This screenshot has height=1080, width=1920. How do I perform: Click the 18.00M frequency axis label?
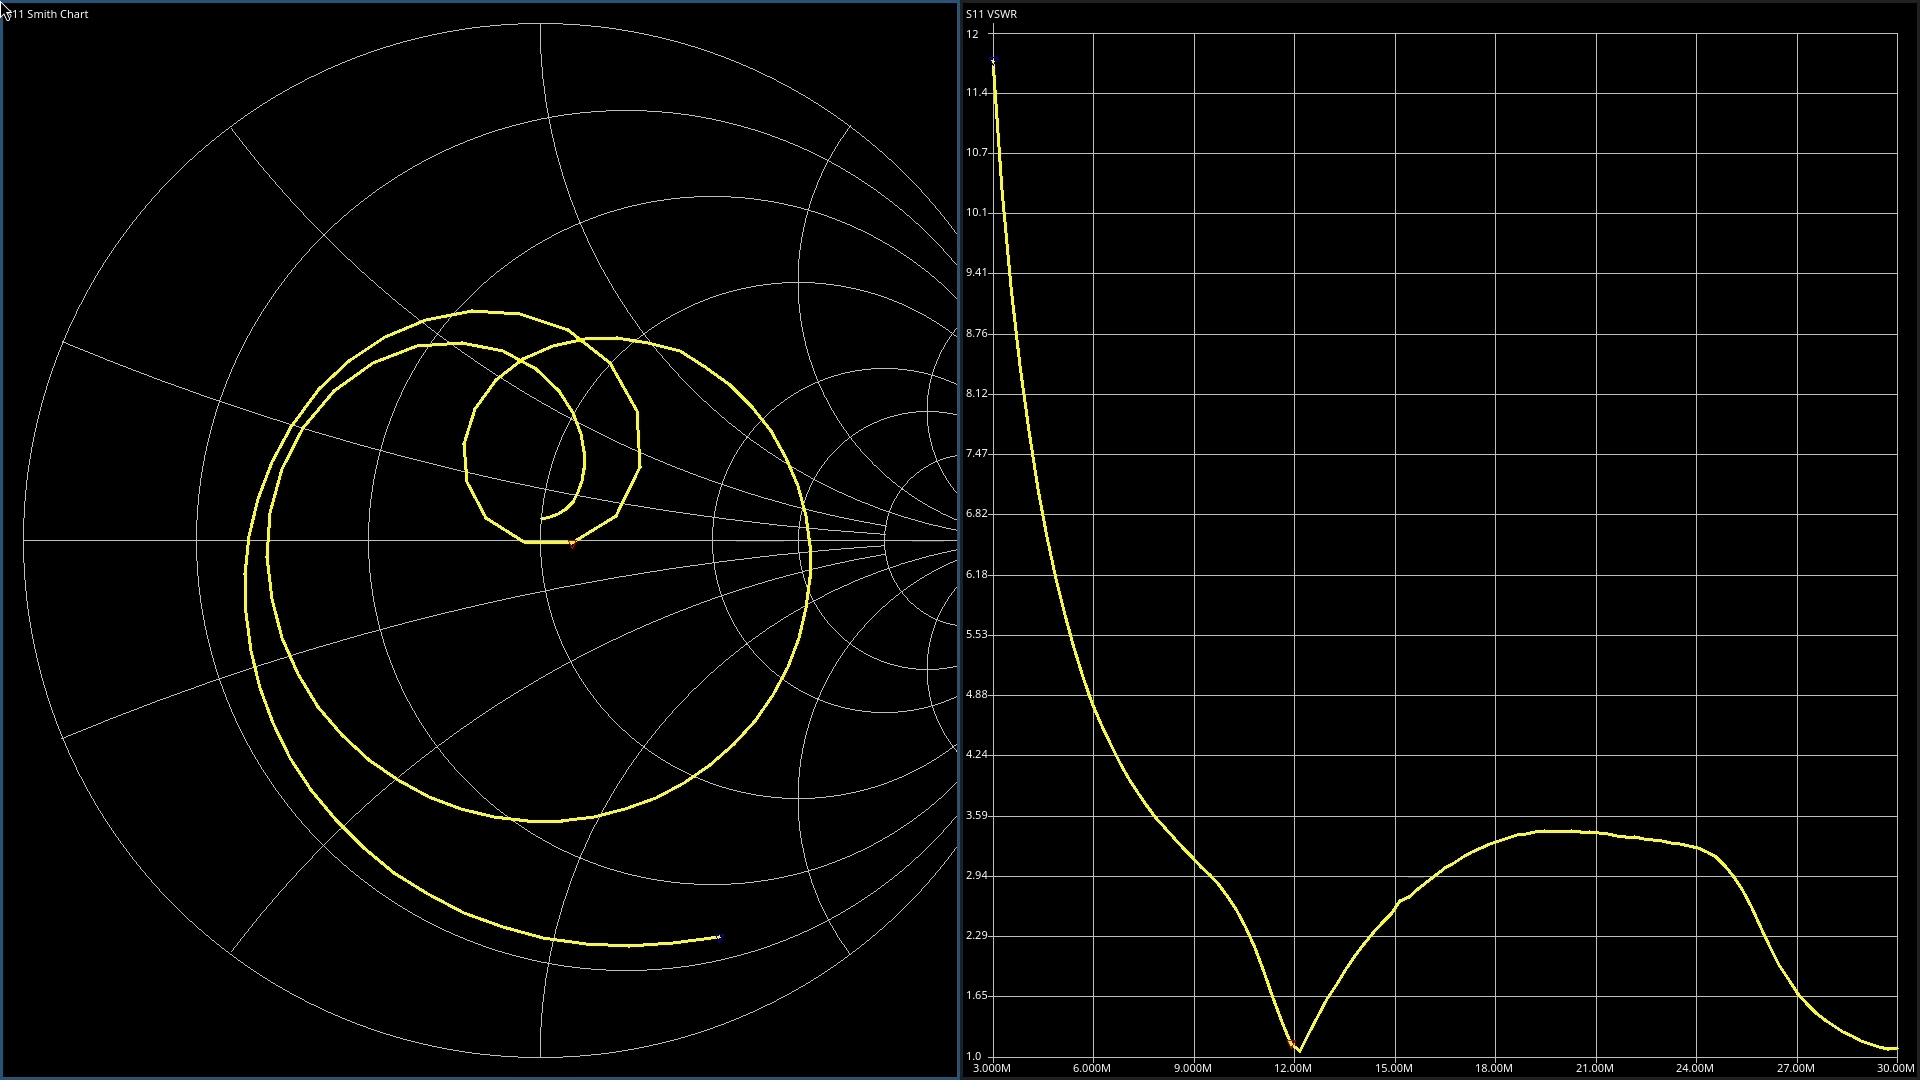[x=1494, y=1068]
